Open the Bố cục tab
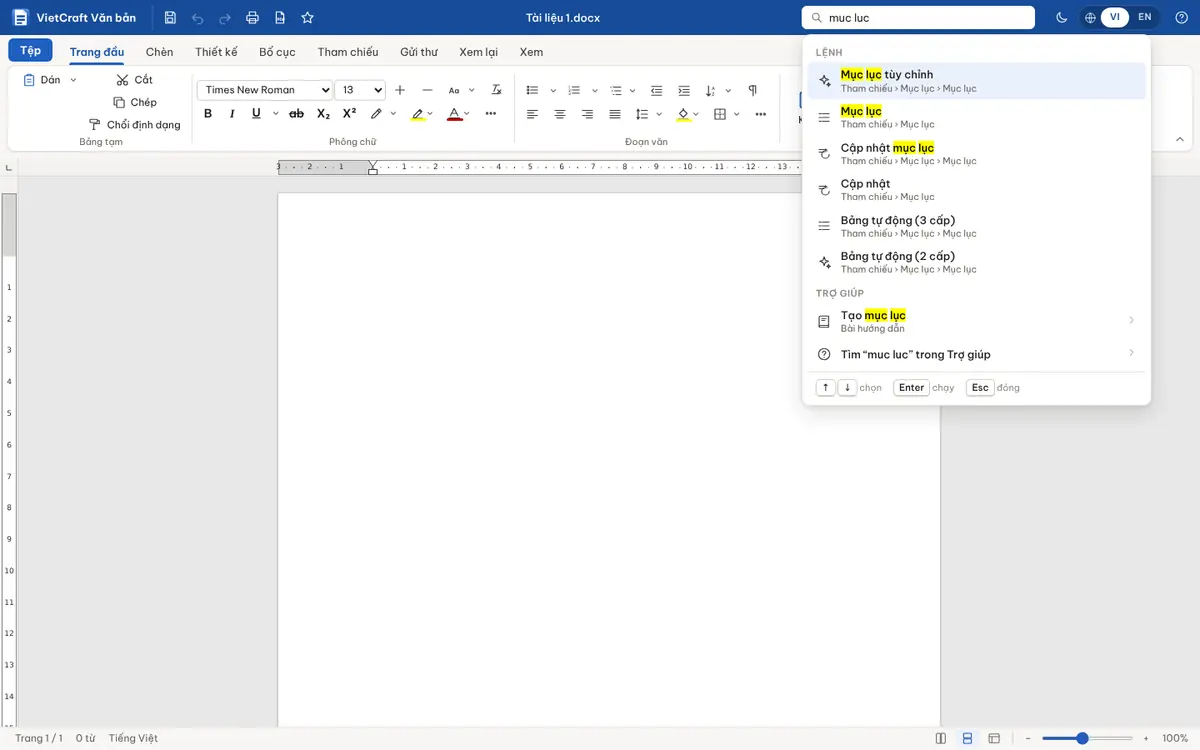 277,52
